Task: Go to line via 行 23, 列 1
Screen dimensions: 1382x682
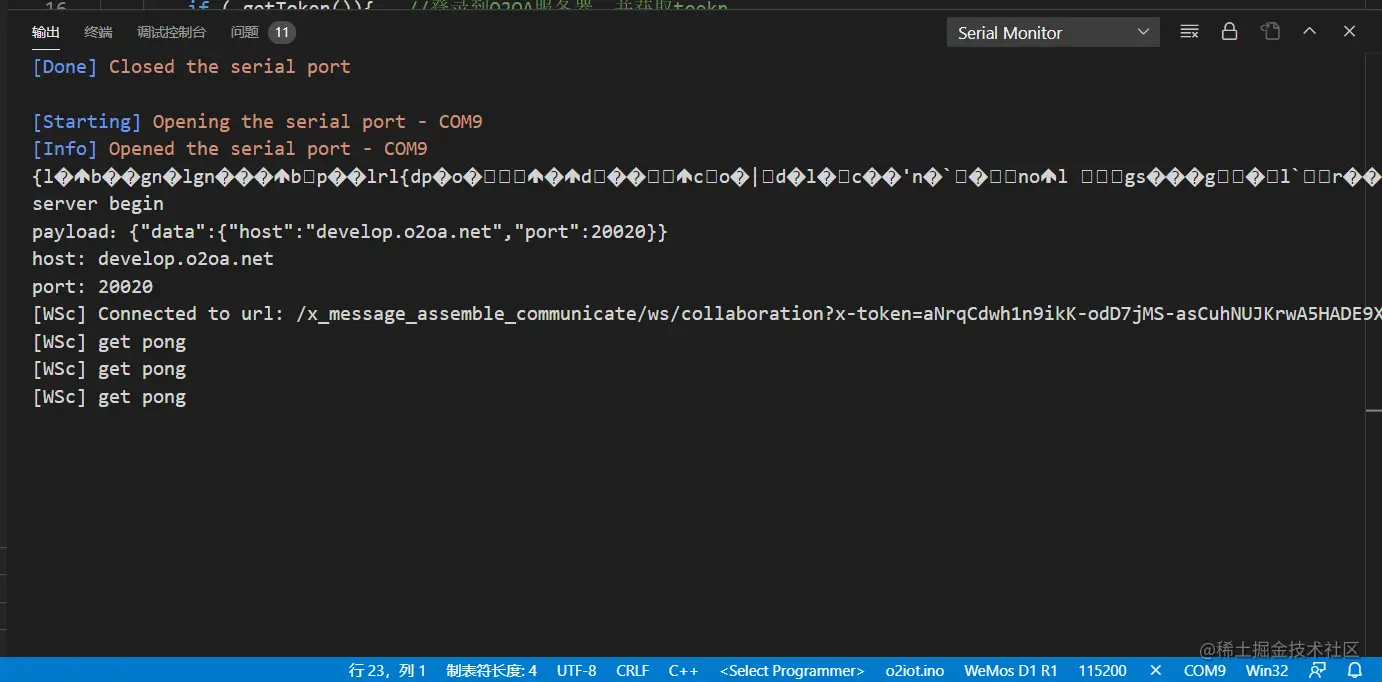Action: tap(388, 671)
